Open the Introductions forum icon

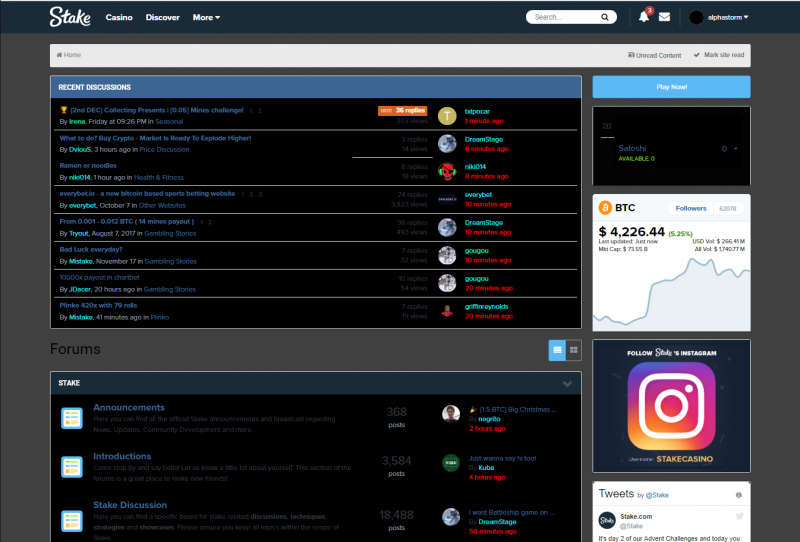72,466
